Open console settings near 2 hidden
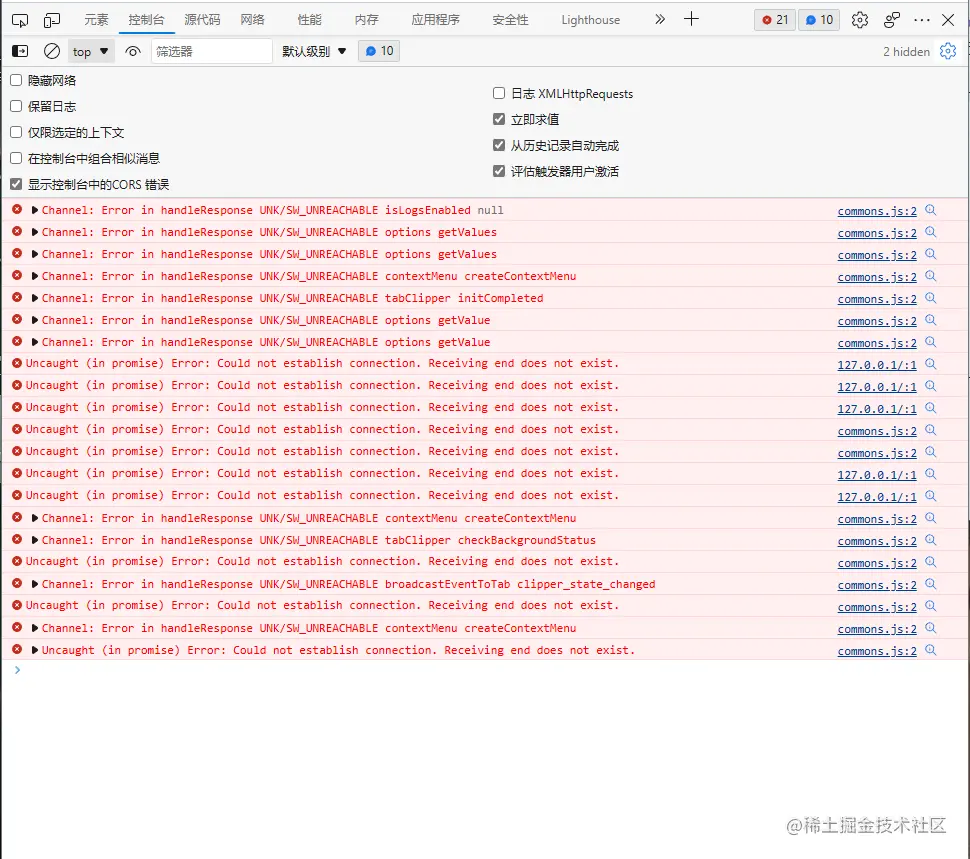Image resolution: width=970 pixels, height=859 pixels. tap(948, 50)
